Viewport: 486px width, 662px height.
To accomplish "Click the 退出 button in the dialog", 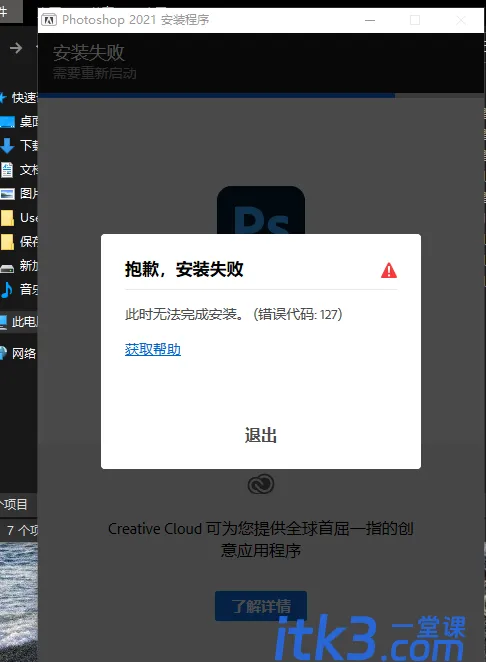I will pos(261,435).
